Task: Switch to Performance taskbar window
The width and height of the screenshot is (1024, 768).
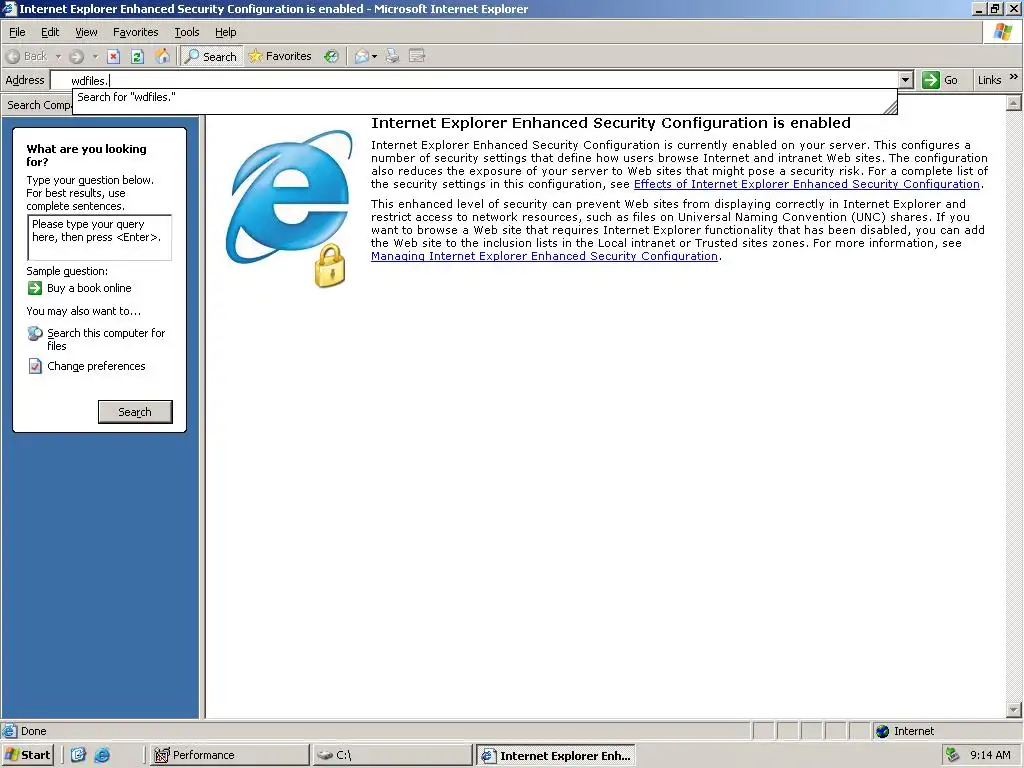Action: tap(229, 755)
